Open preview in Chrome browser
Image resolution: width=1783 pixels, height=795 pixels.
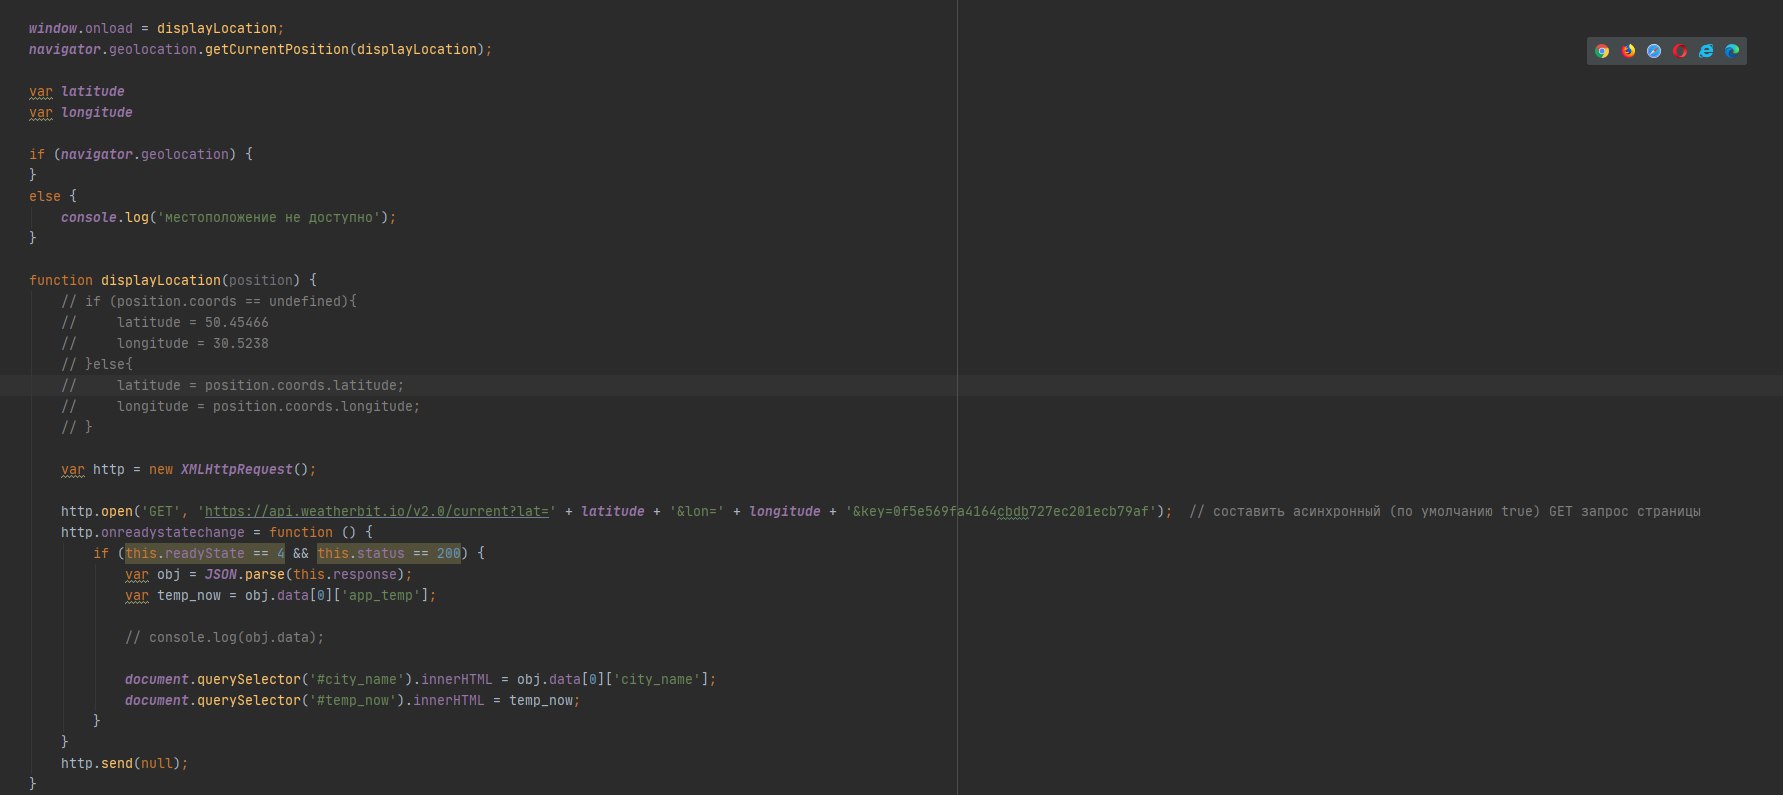coord(1602,51)
